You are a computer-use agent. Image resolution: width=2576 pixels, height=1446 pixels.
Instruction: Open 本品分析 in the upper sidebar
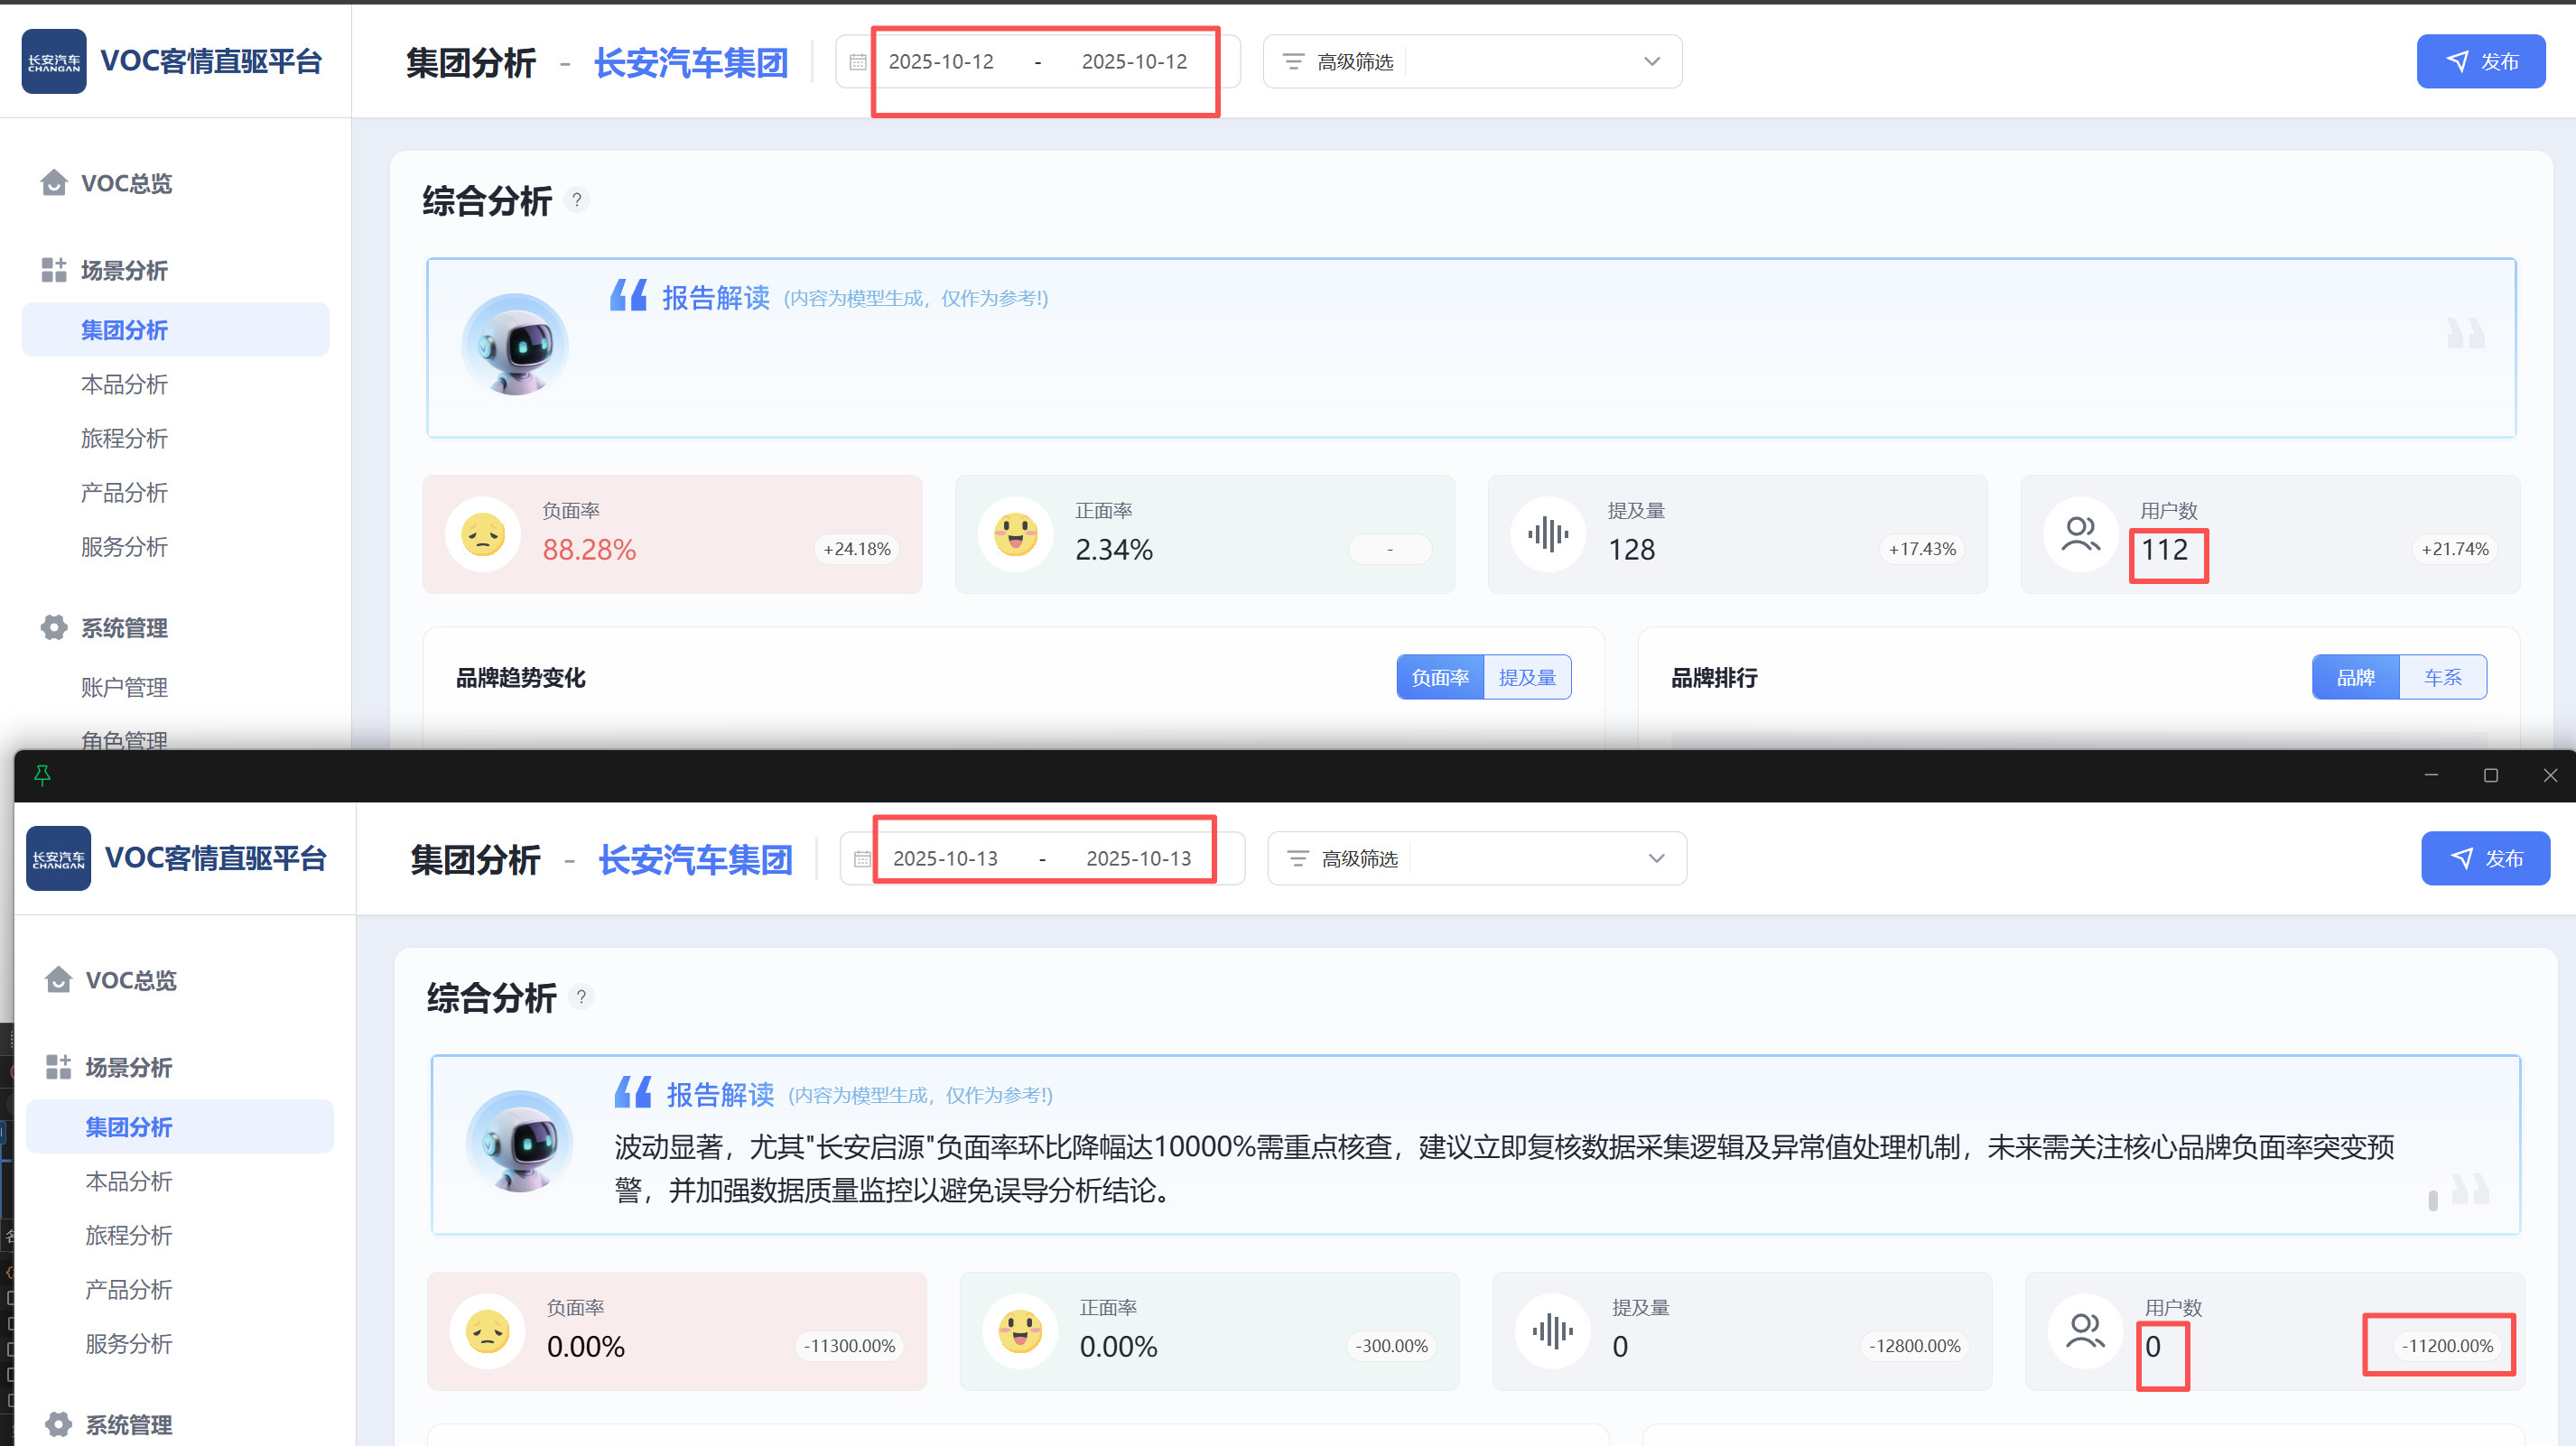(124, 384)
